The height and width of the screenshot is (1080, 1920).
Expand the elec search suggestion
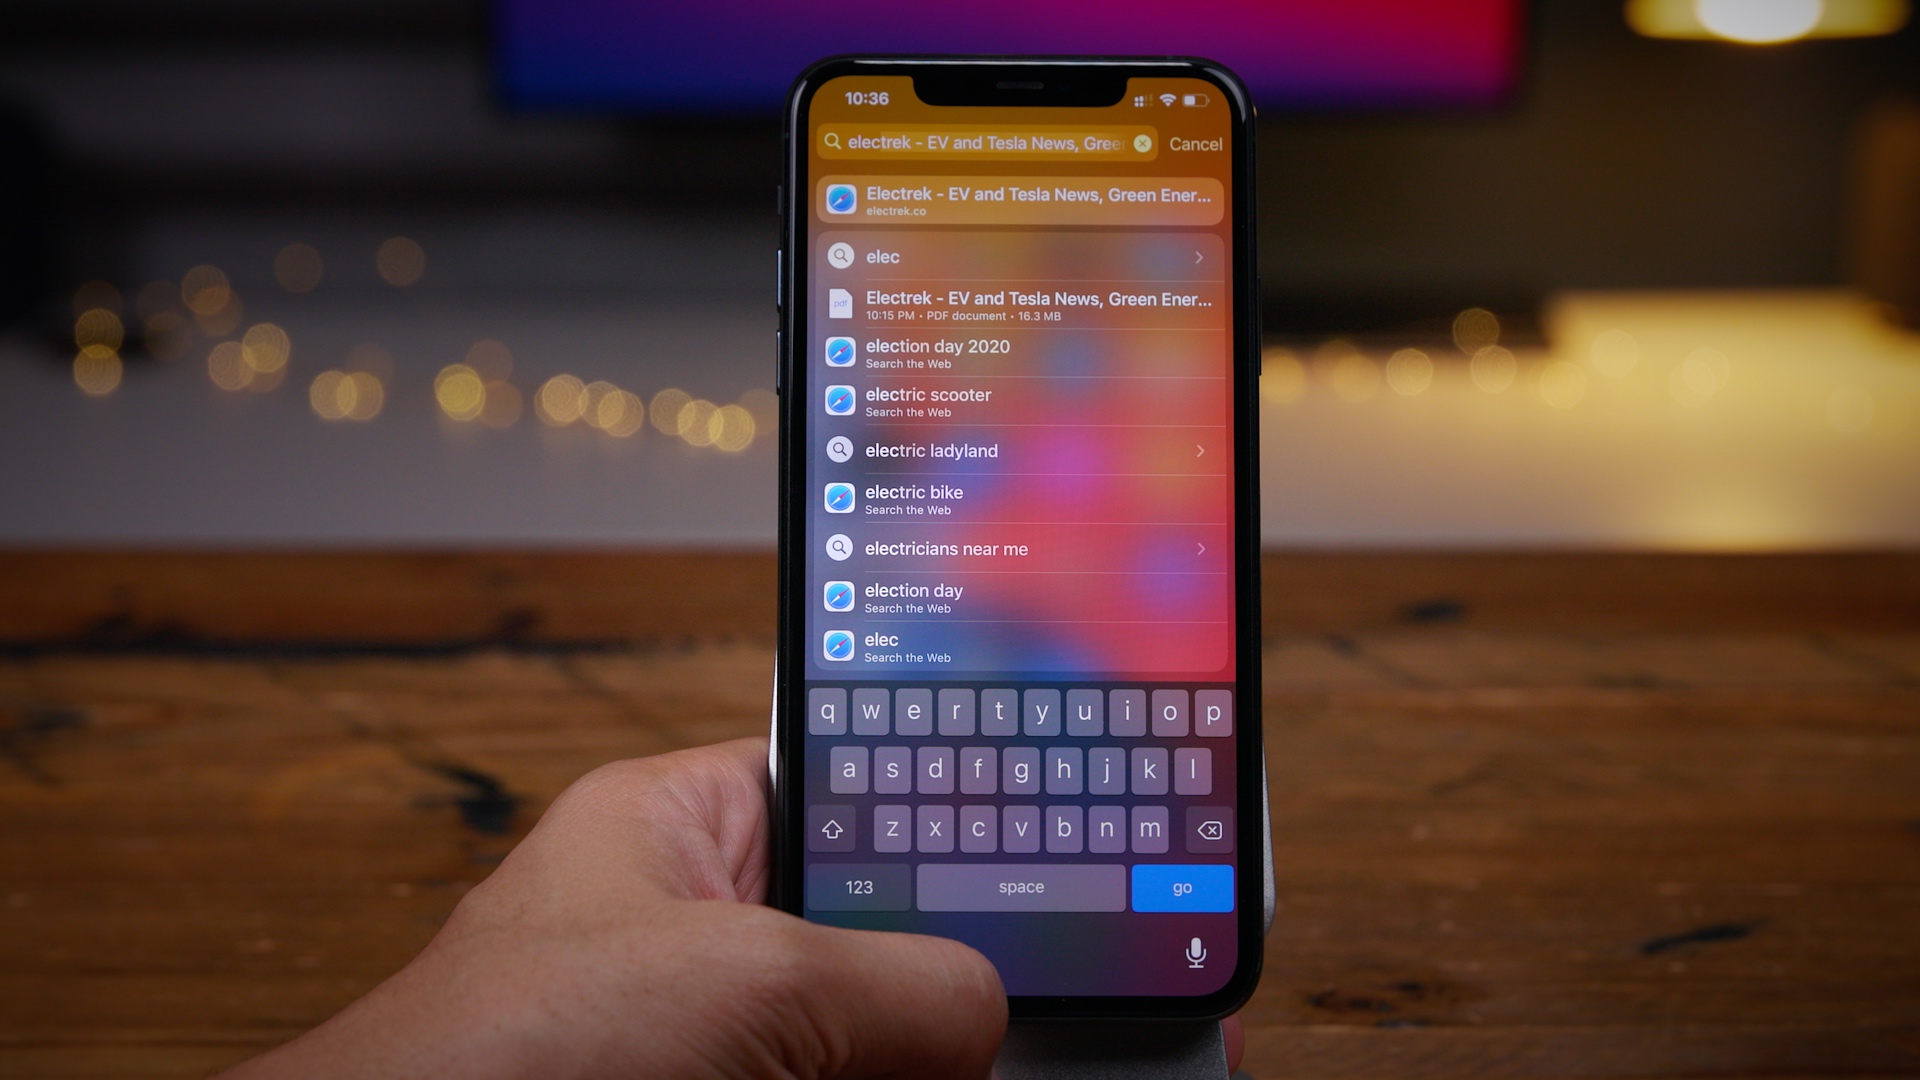pos(1197,256)
